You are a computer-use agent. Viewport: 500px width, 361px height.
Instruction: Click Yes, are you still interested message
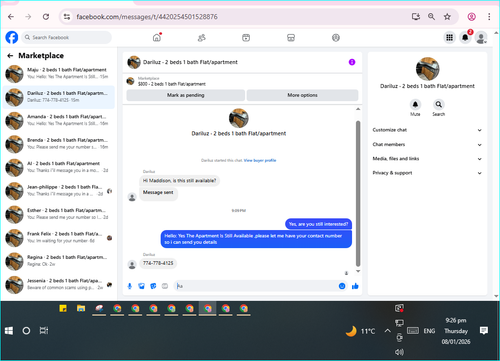point(318,224)
